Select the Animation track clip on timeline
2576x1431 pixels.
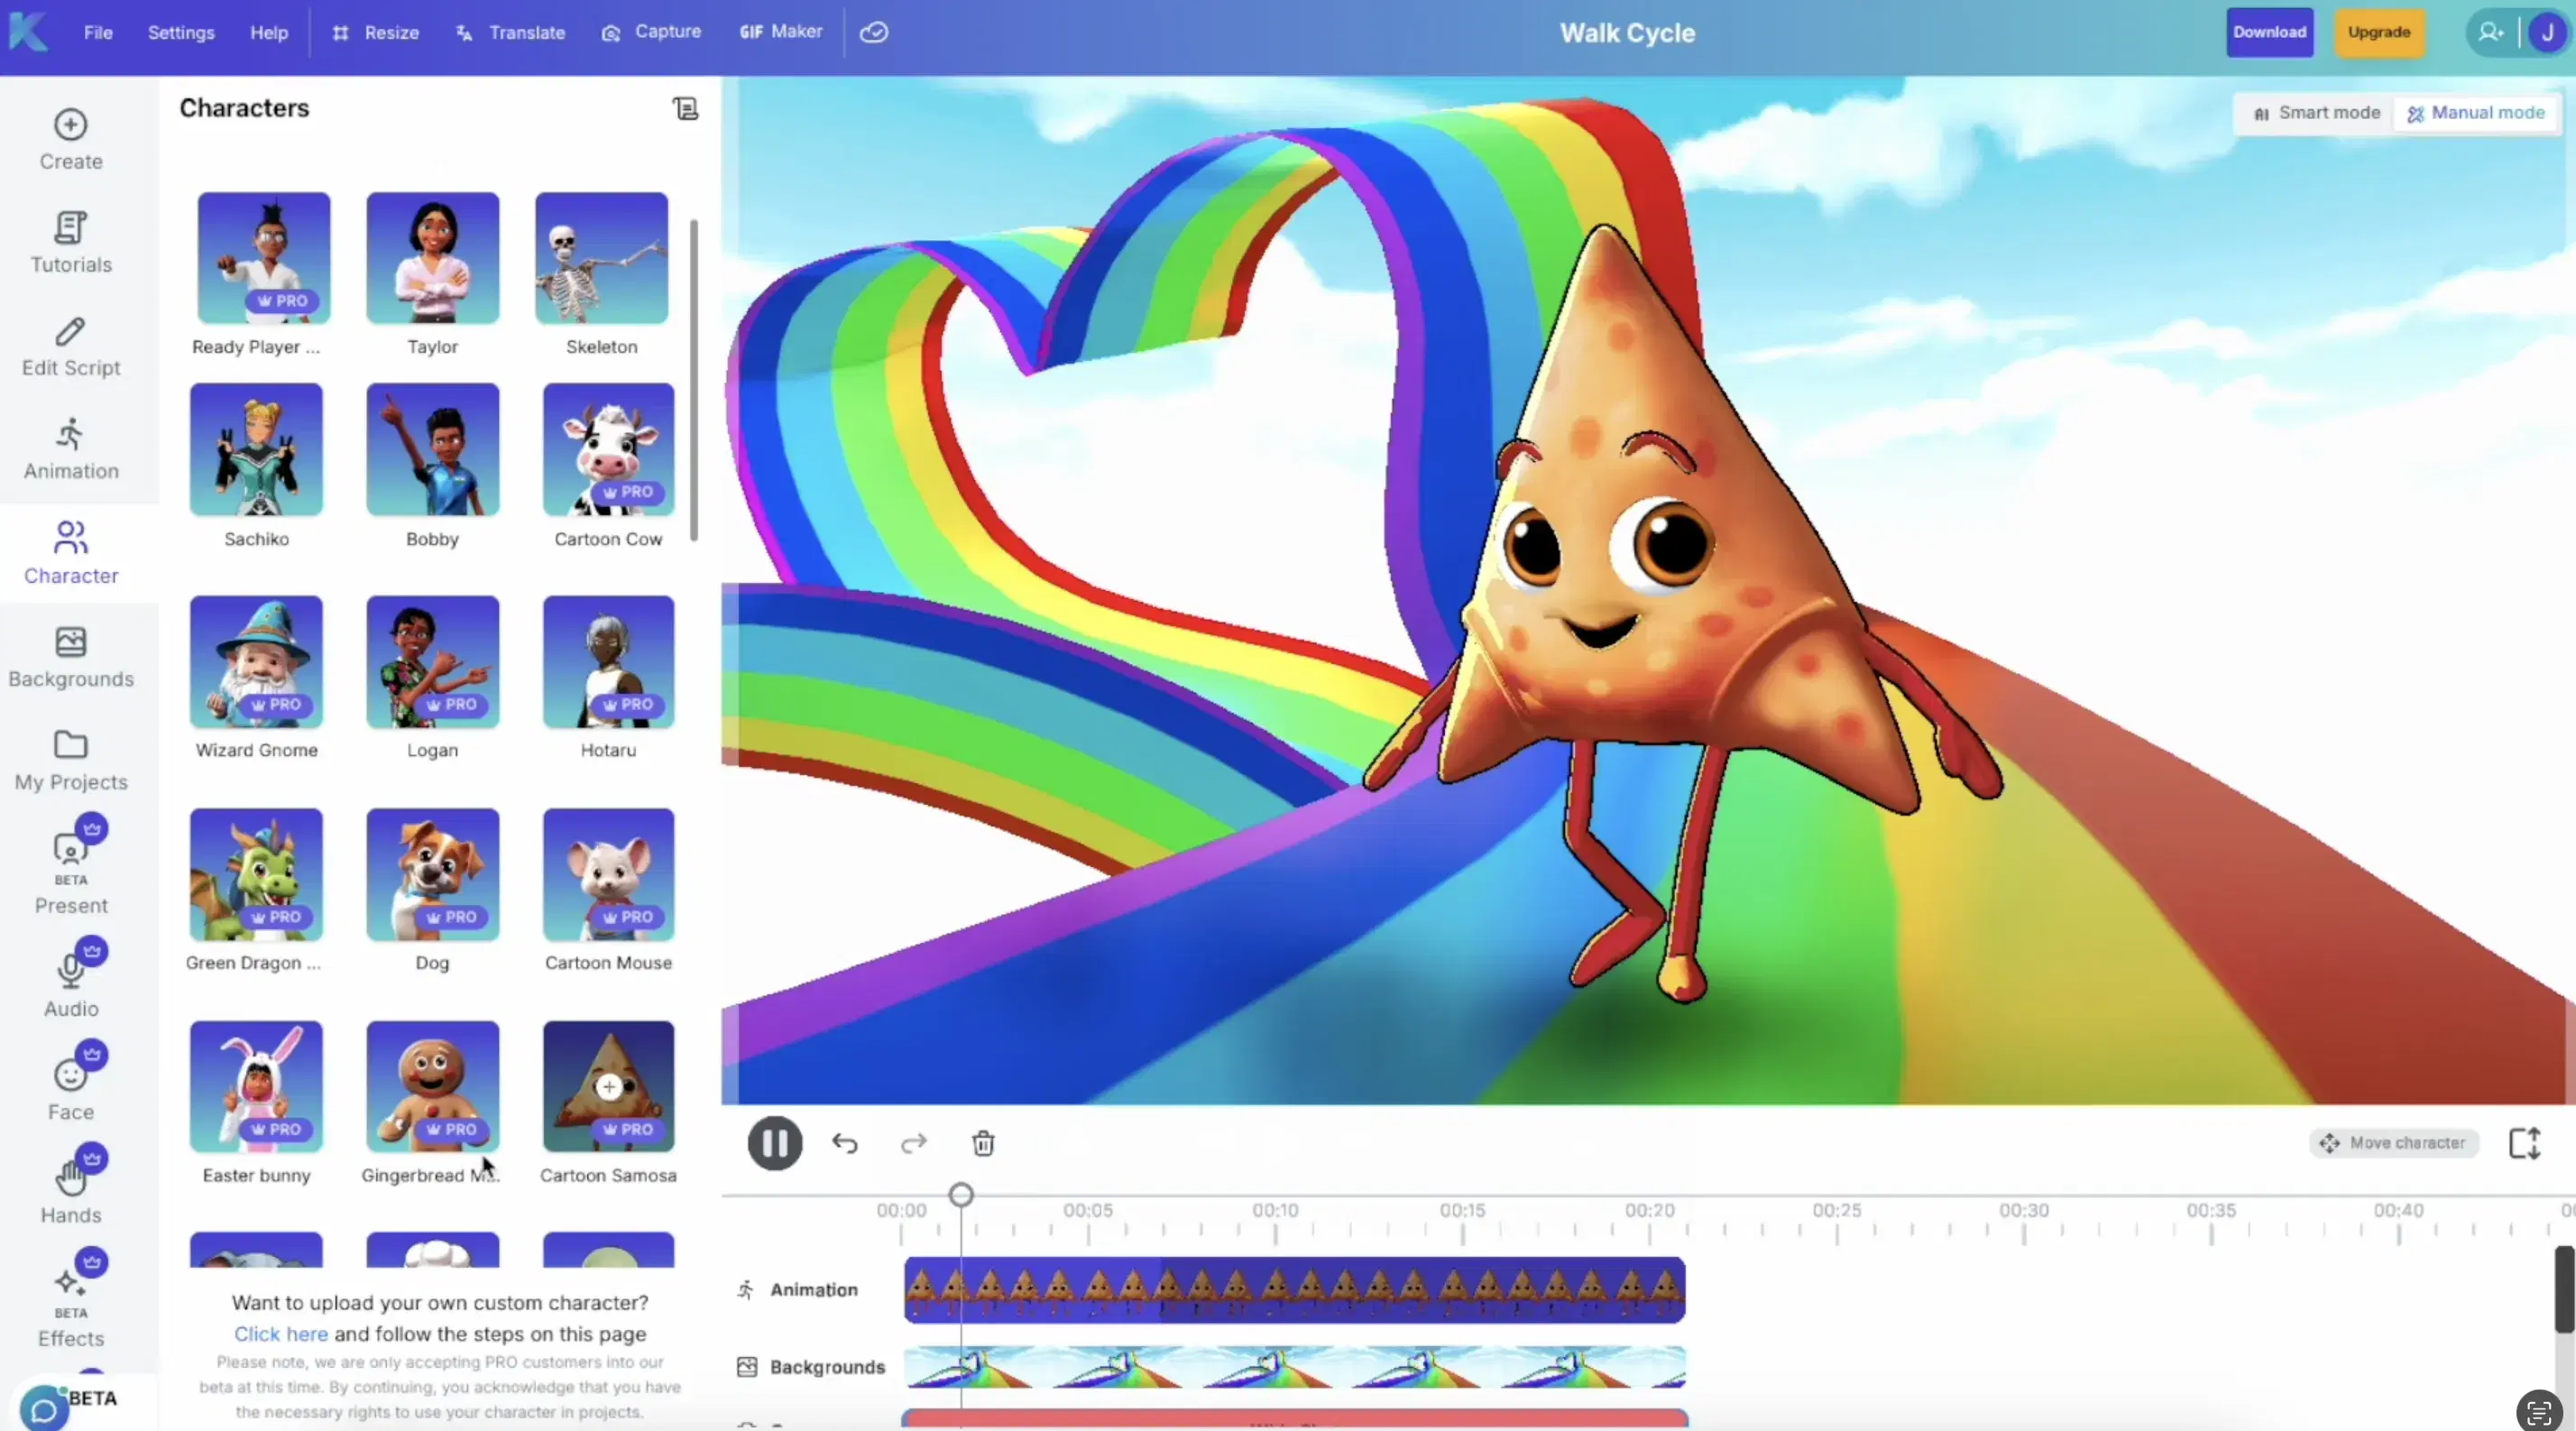coord(1294,1290)
